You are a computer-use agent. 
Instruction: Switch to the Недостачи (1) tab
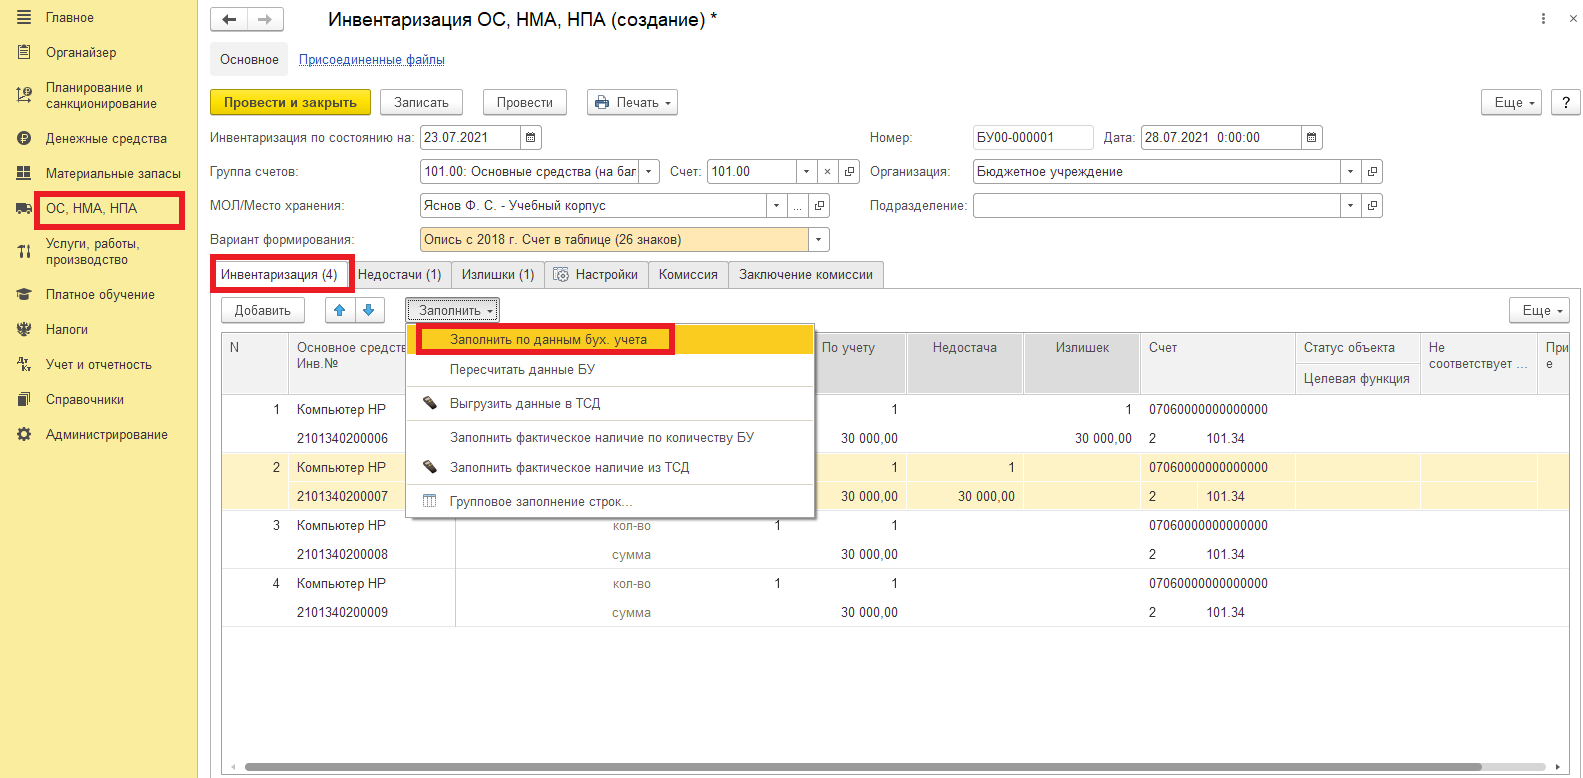(400, 274)
